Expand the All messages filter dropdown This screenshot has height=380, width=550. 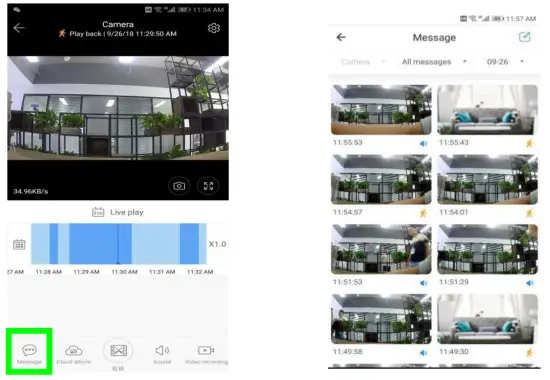(x=434, y=62)
